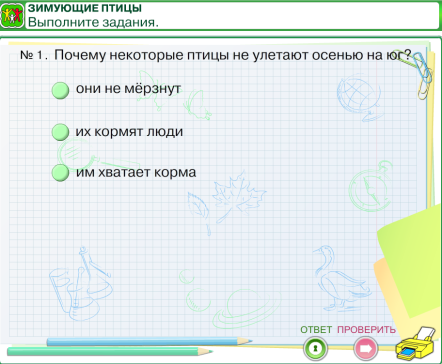
Task: Click the compass sketch
Action: point(371,187)
